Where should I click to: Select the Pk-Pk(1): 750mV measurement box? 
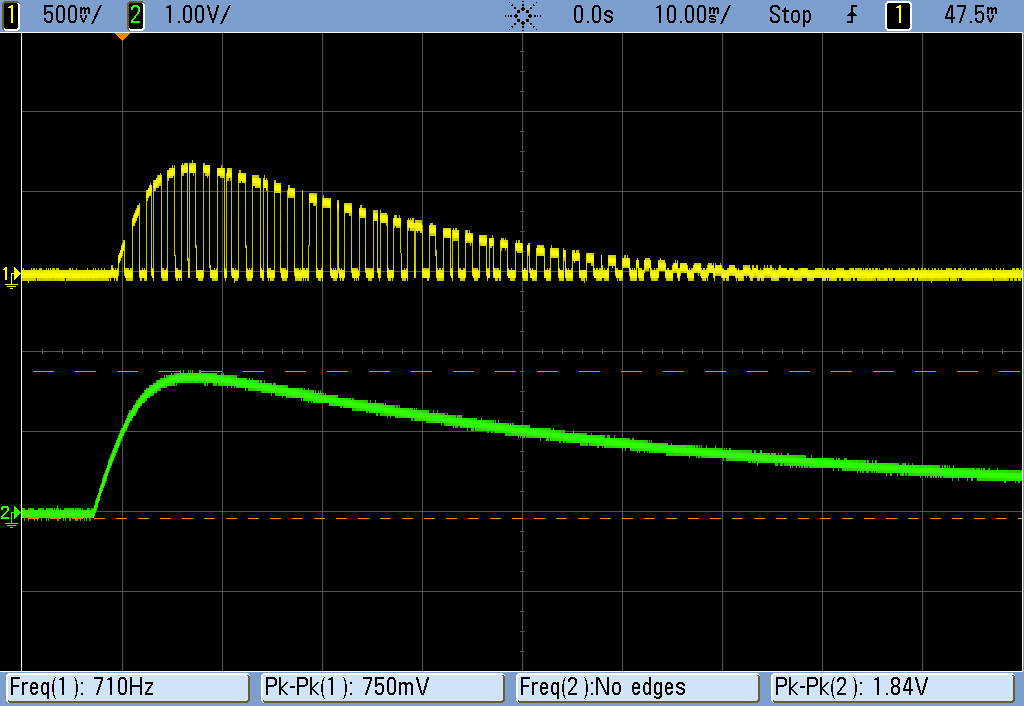(x=382, y=687)
